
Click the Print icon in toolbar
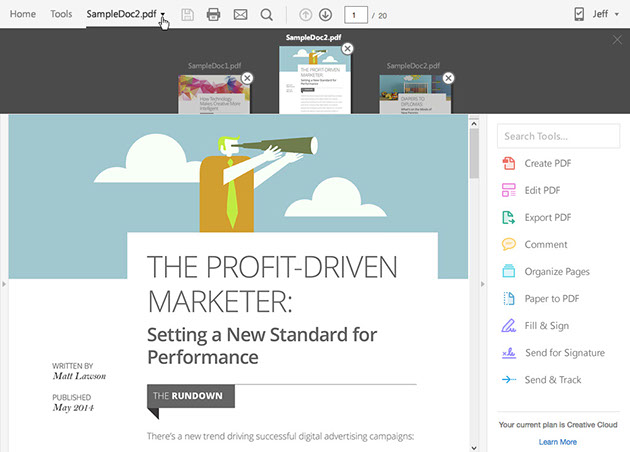[213, 15]
